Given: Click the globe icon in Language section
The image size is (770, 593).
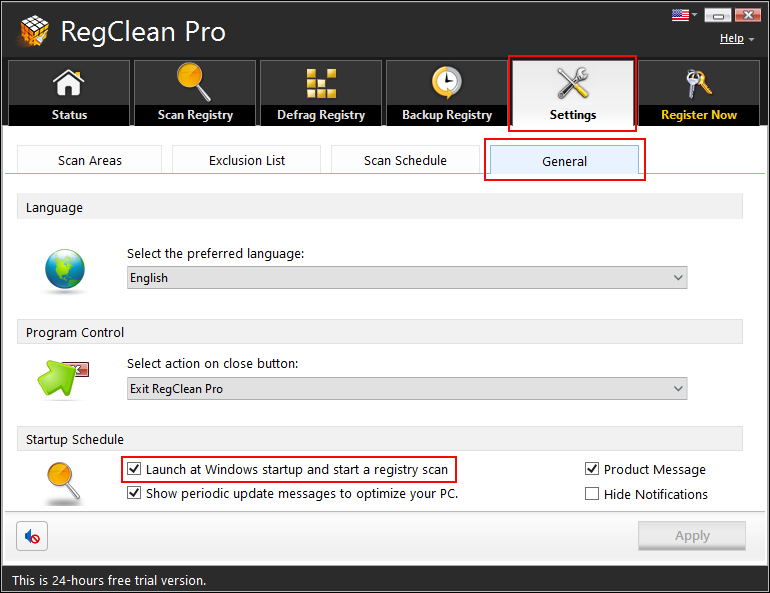Looking at the screenshot, I should pos(65,269).
